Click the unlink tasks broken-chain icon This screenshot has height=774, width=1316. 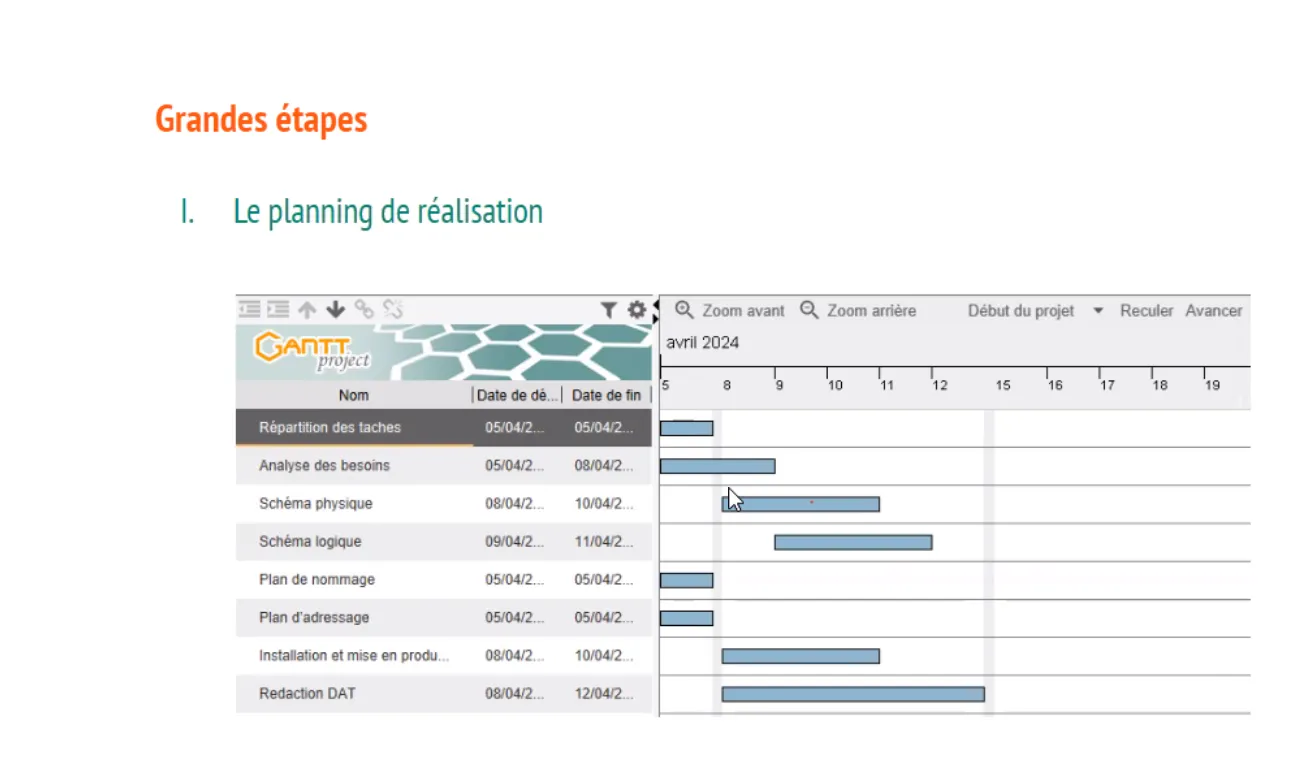click(x=393, y=310)
